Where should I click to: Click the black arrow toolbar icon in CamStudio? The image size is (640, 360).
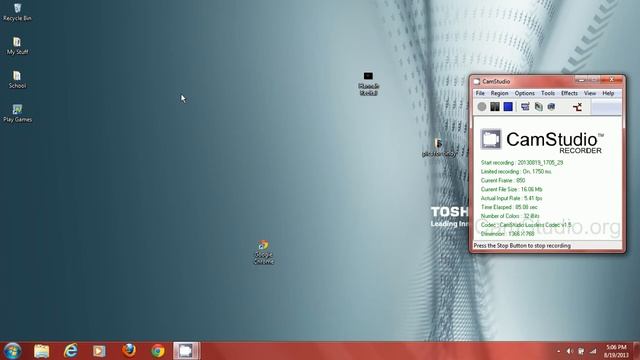click(x=577, y=107)
